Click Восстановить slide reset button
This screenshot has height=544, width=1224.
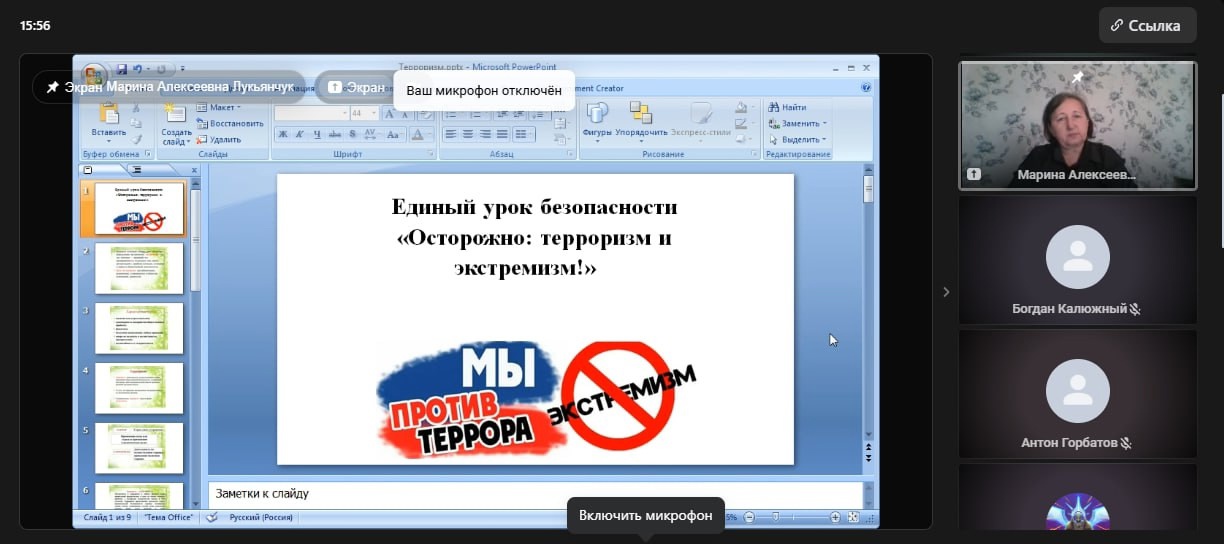[x=230, y=123]
